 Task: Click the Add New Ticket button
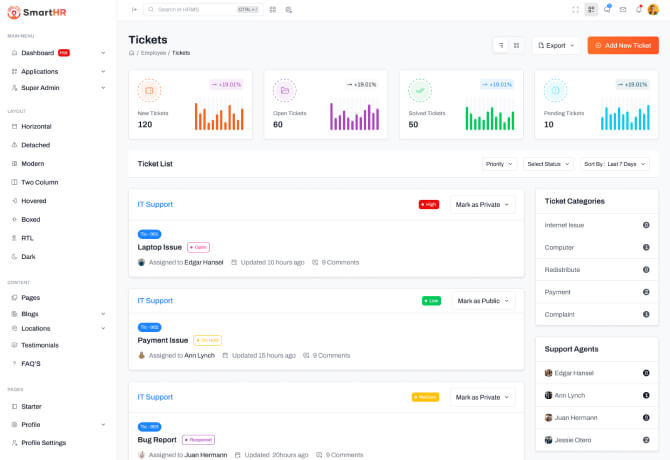(622, 45)
